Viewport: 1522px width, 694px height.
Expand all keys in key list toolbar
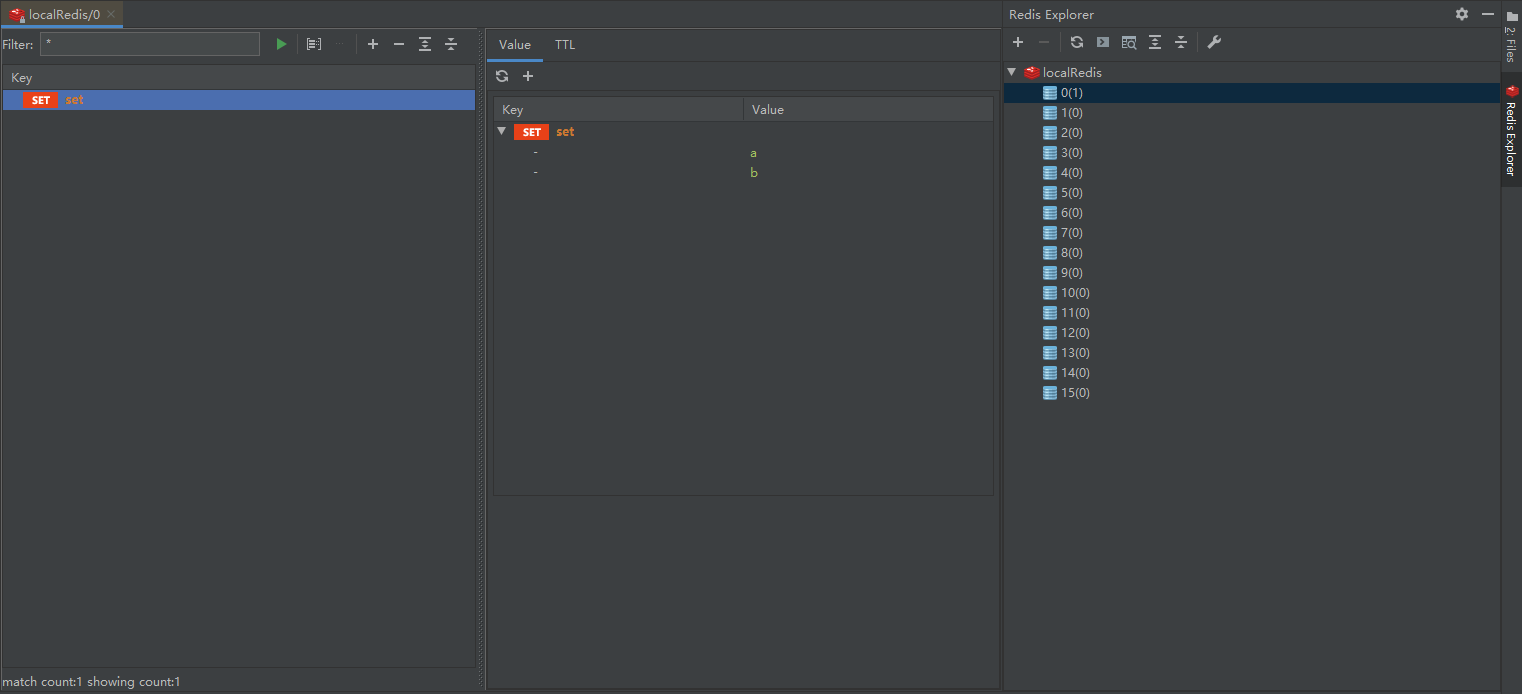pyautogui.click(x=425, y=44)
